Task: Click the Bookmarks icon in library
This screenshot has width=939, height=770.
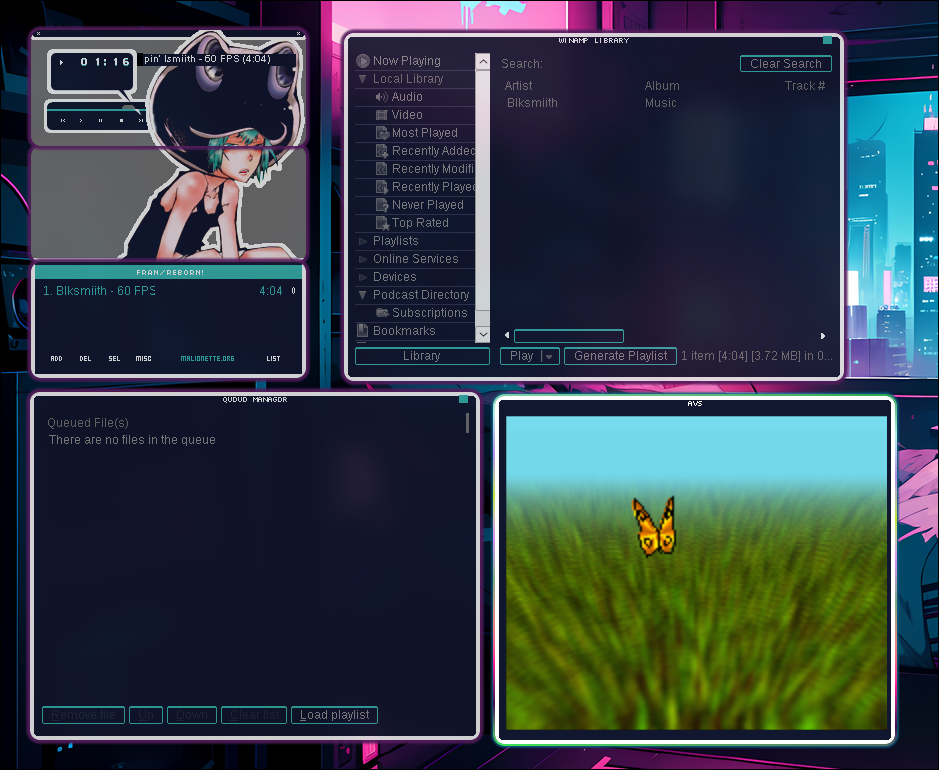Action: click(362, 331)
